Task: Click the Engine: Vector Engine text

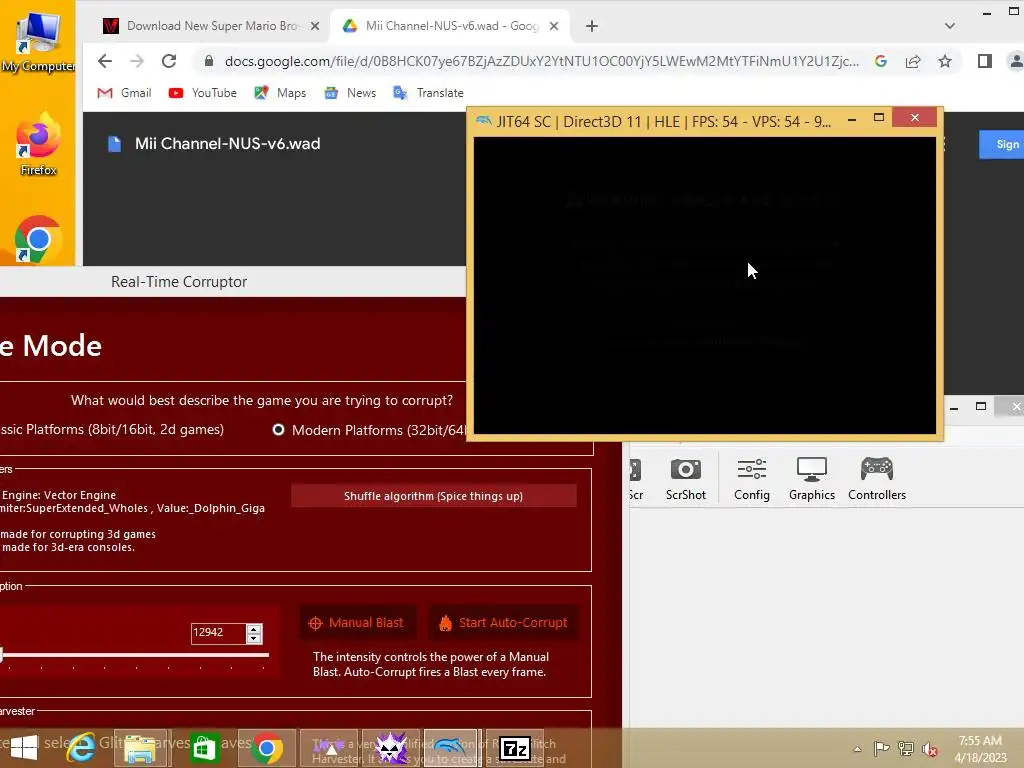Action: pos(59,495)
